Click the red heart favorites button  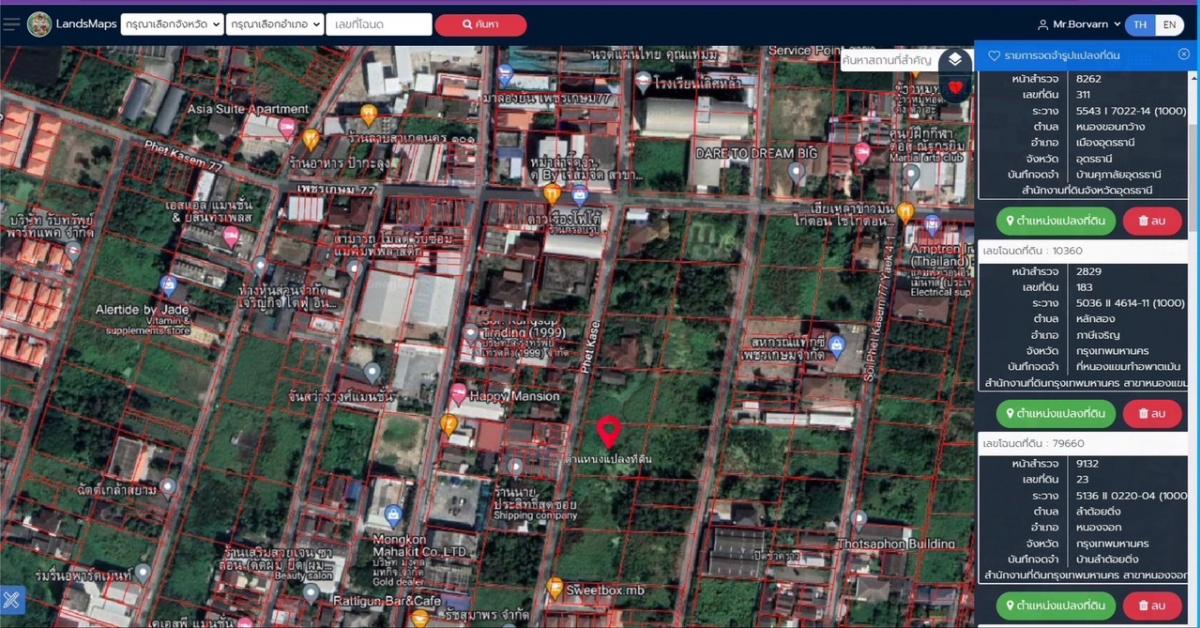tap(955, 88)
